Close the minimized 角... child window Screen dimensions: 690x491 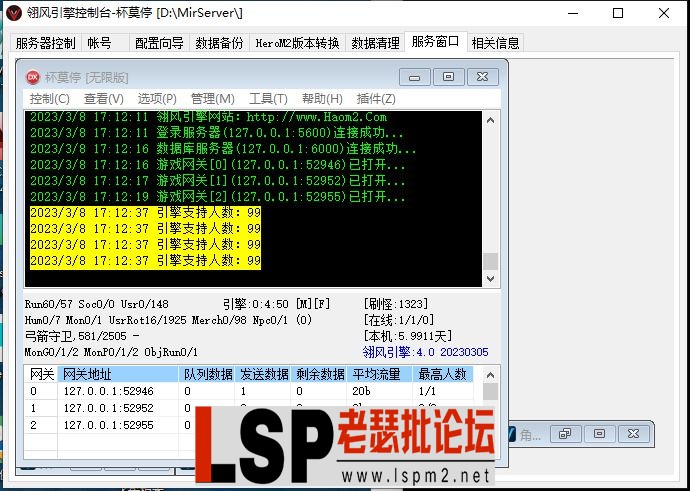click(633, 434)
